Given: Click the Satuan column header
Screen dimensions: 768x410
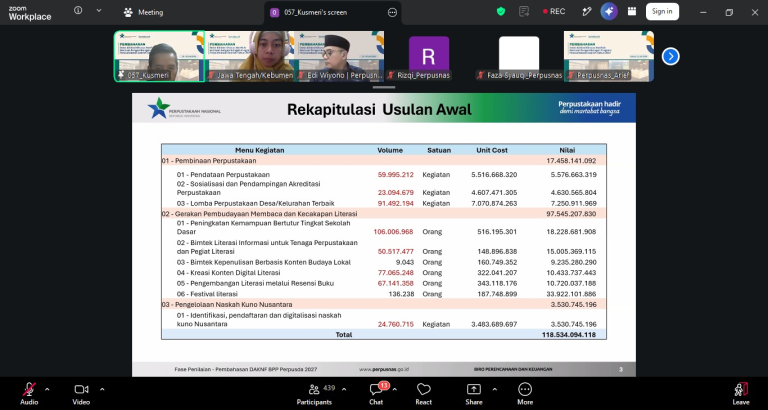Looking at the screenshot, I should pyautogui.click(x=439, y=150).
